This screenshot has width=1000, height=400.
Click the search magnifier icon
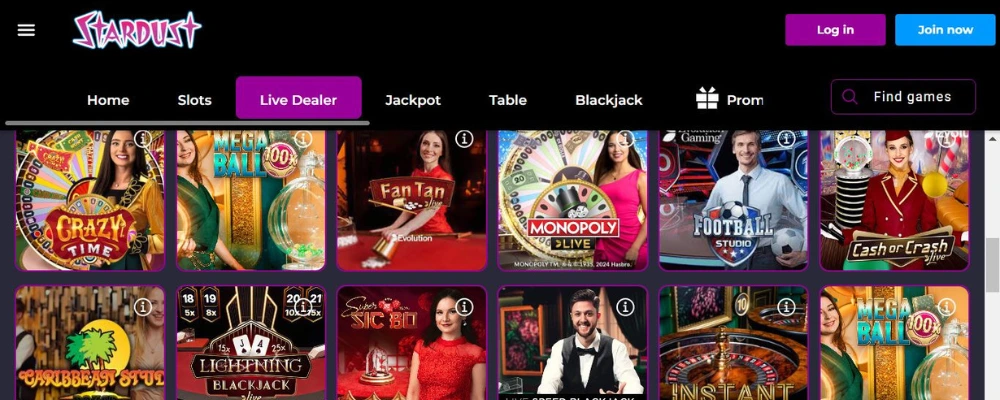[849, 97]
